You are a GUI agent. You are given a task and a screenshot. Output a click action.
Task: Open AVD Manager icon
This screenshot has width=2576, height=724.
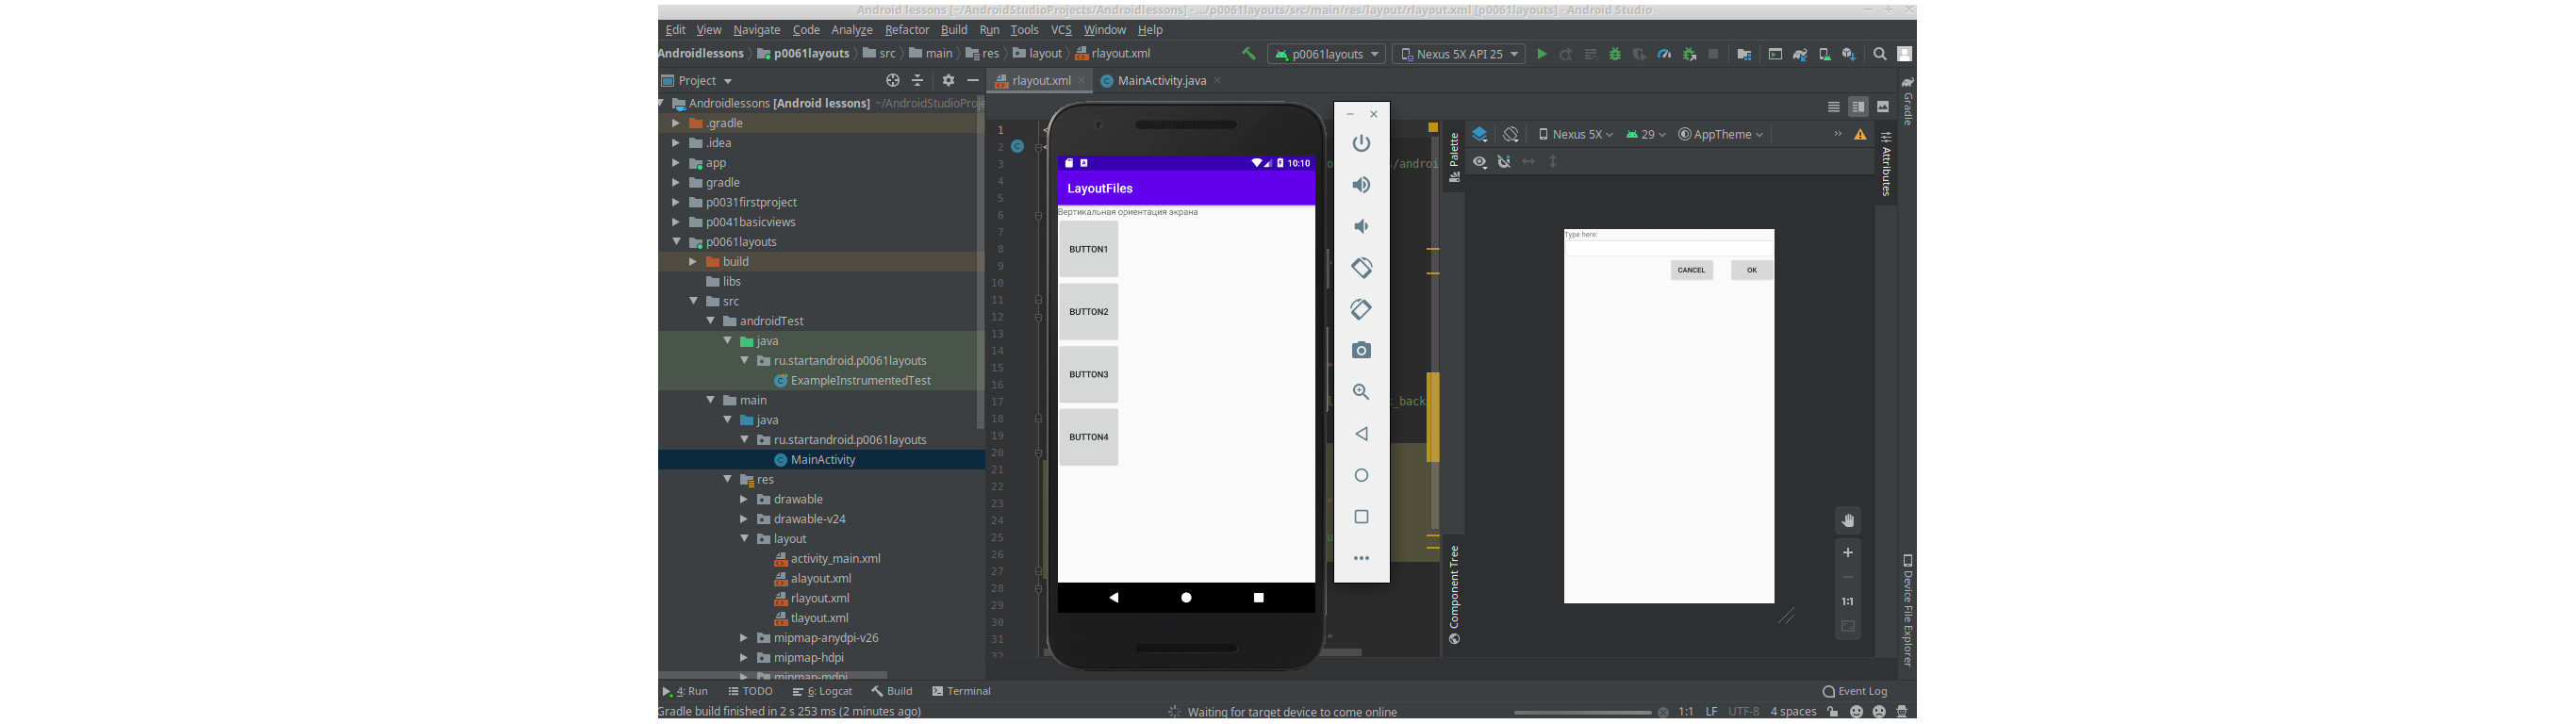pyautogui.click(x=1824, y=54)
